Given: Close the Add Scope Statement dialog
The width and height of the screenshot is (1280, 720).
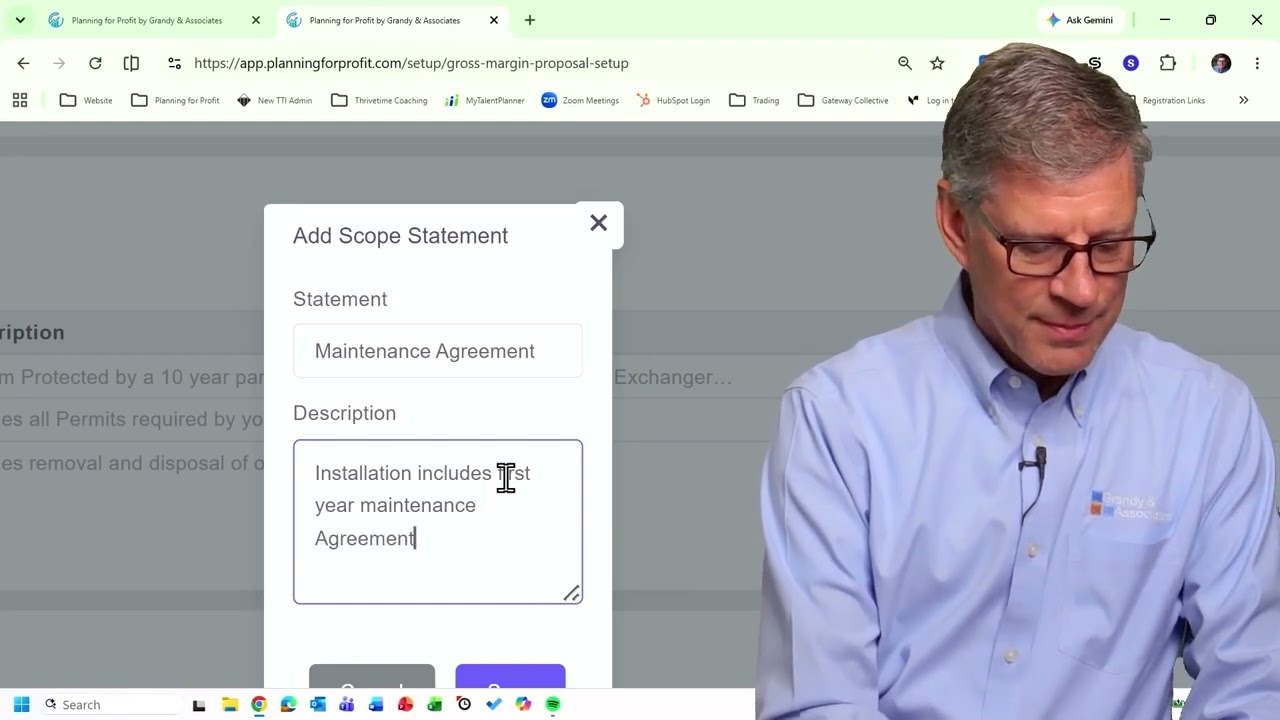Looking at the screenshot, I should 598,223.
